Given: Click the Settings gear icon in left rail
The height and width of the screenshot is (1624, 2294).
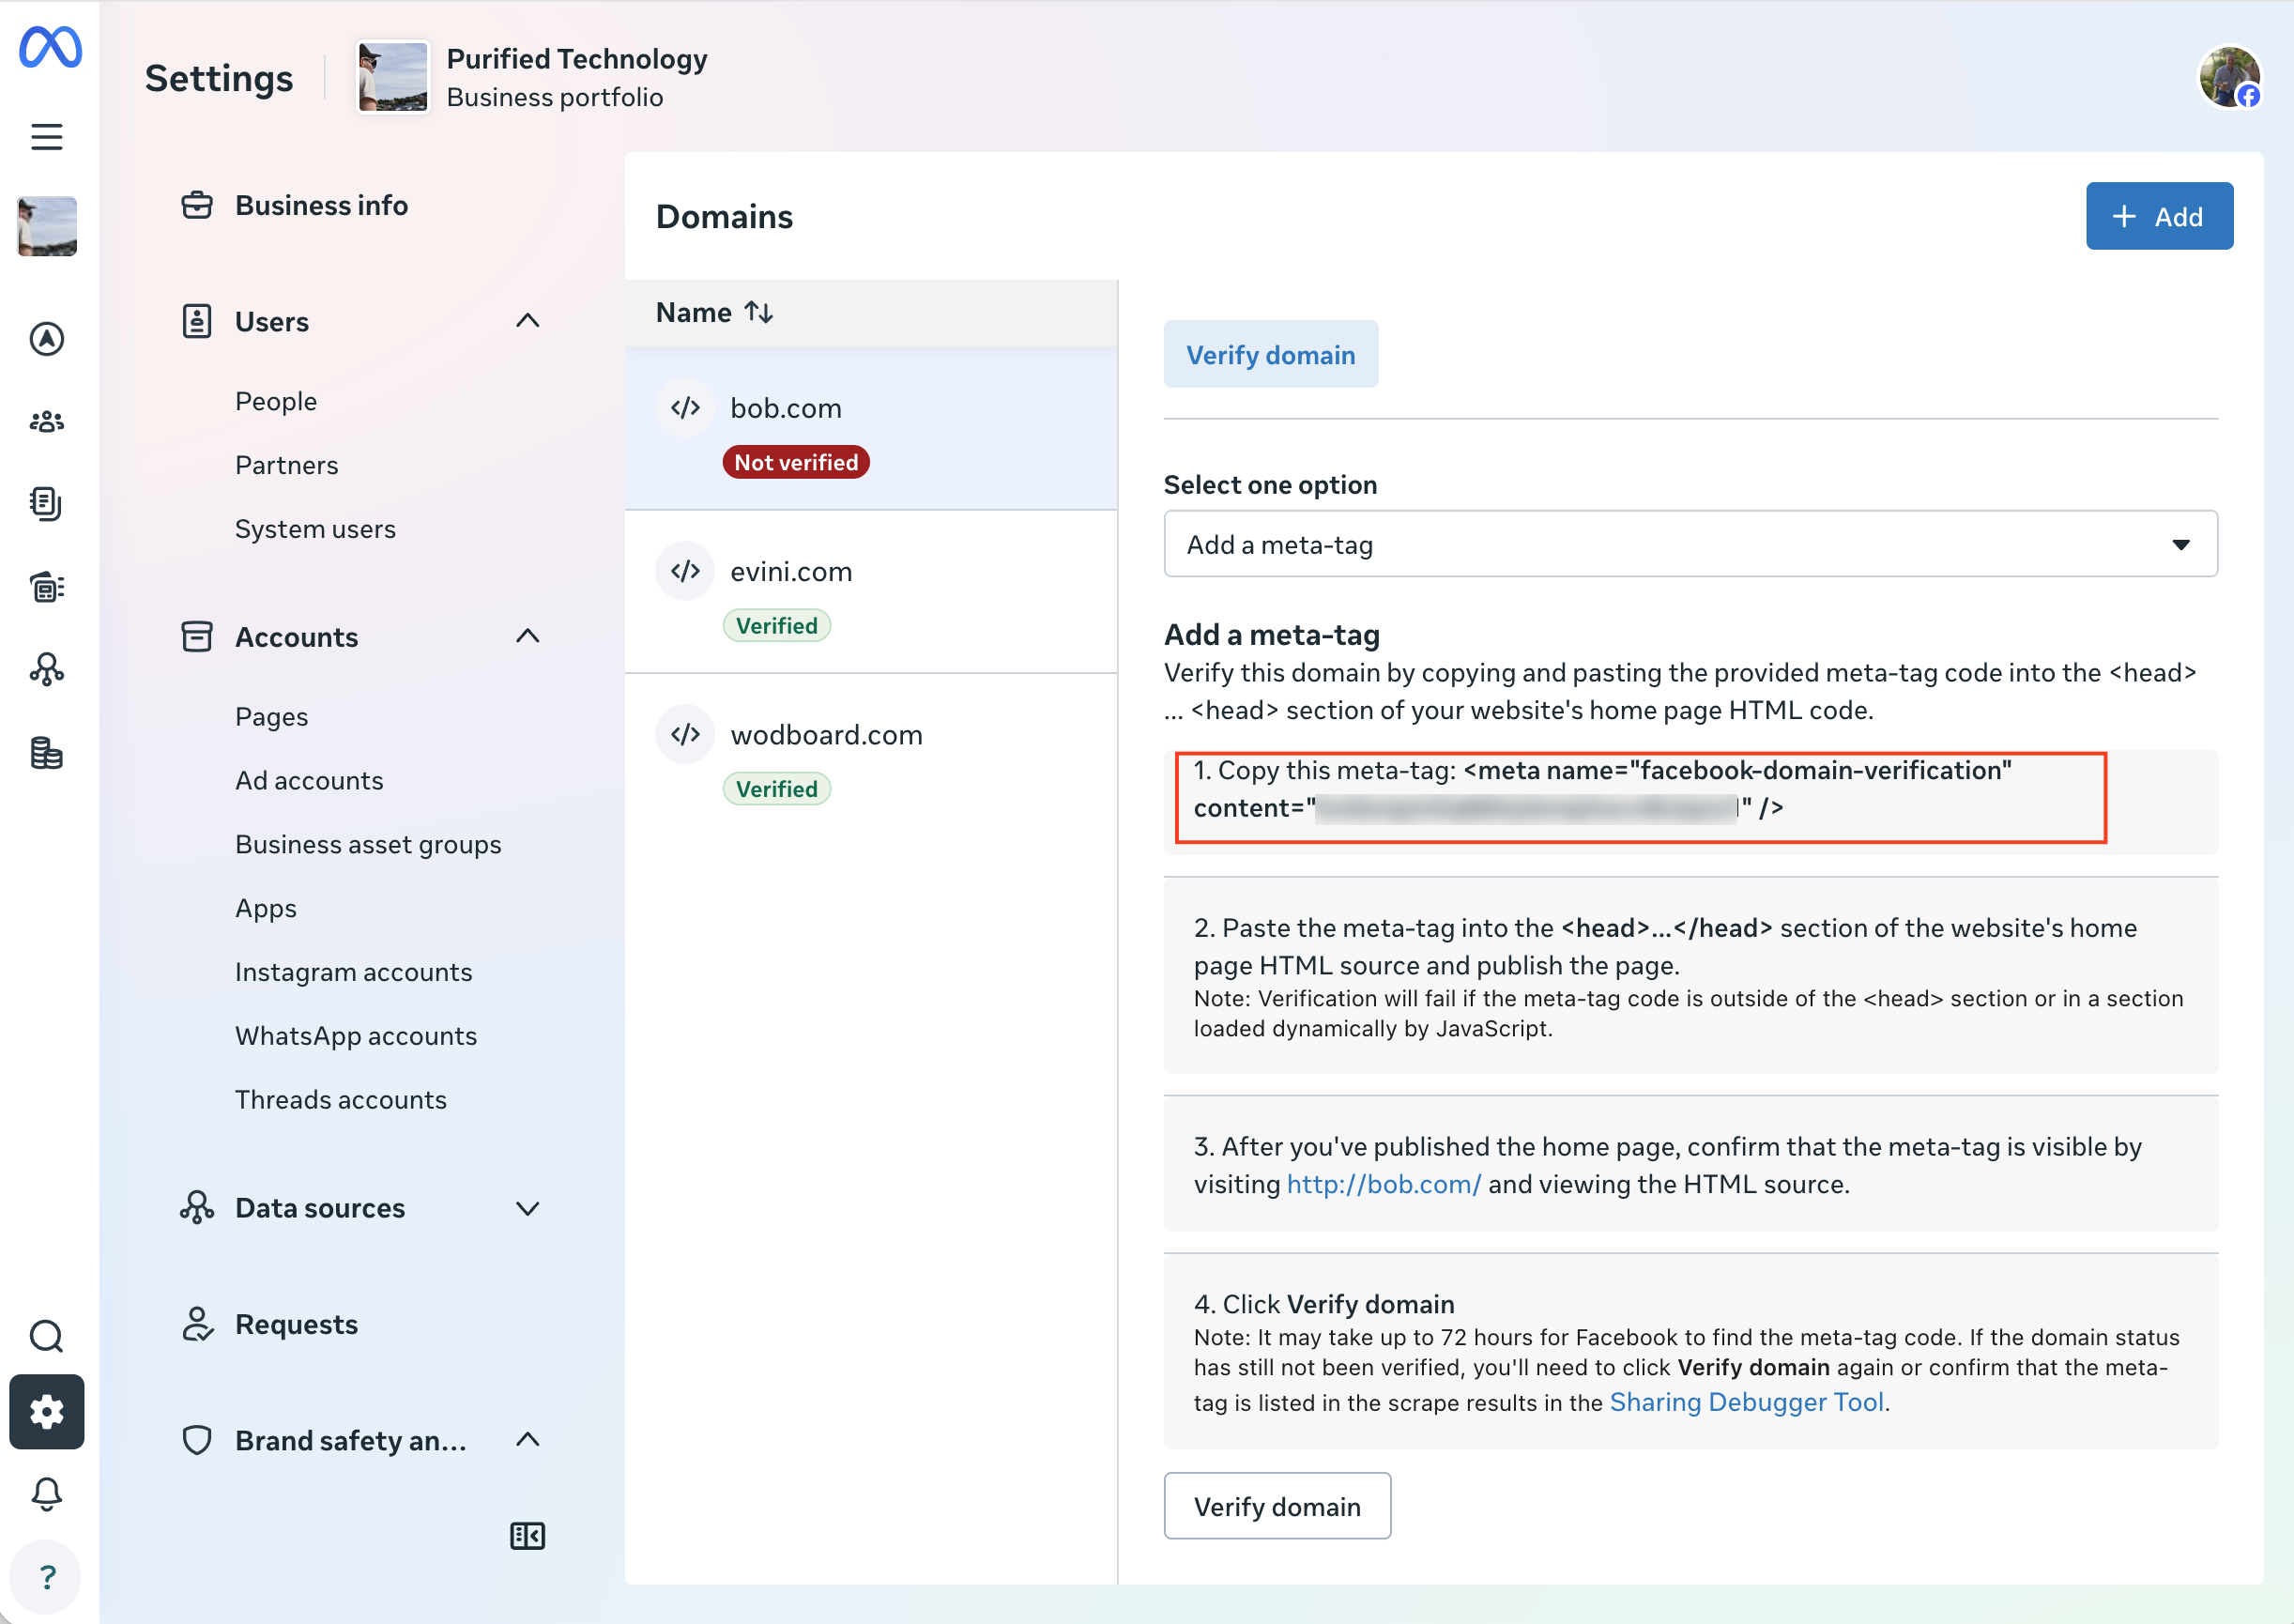Looking at the screenshot, I should [47, 1412].
